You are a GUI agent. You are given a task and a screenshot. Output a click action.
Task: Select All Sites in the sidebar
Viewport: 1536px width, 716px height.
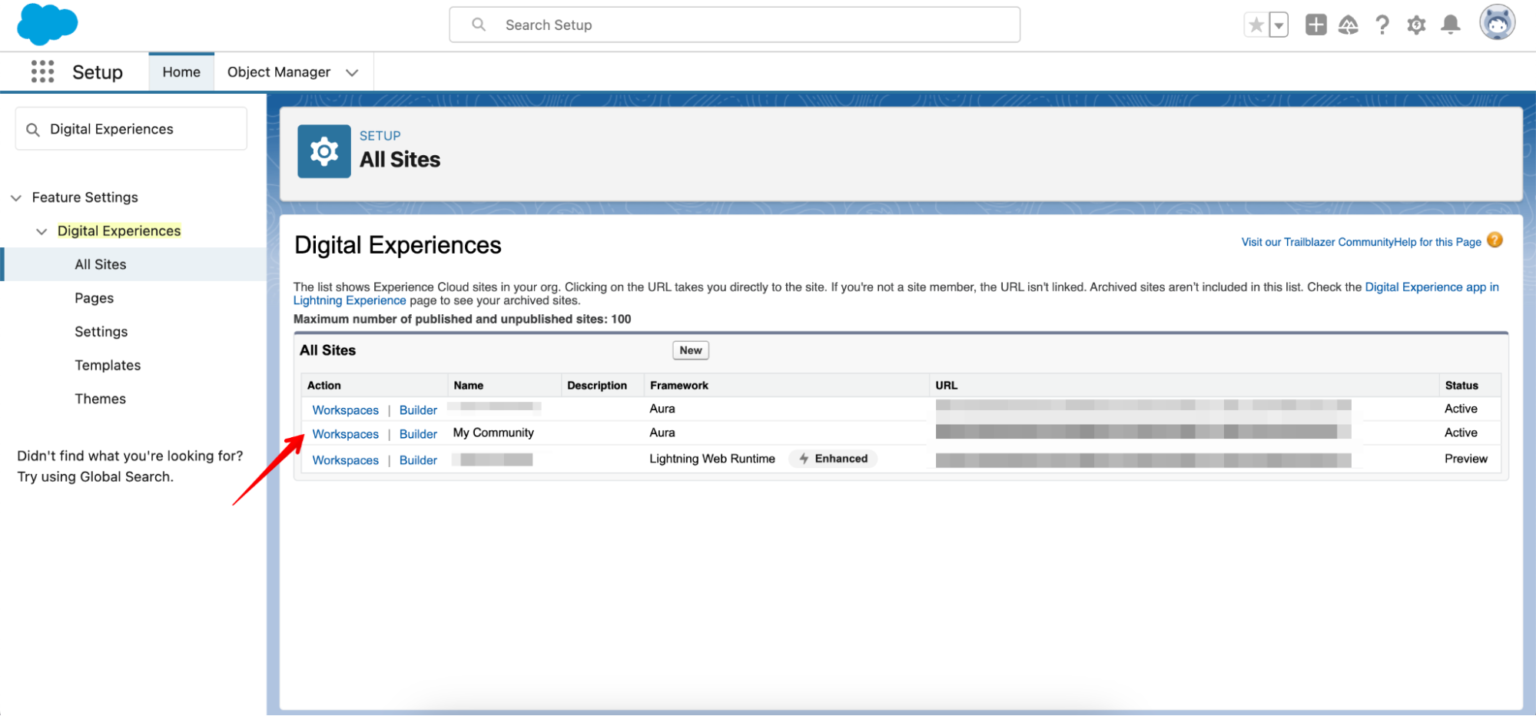[100, 264]
